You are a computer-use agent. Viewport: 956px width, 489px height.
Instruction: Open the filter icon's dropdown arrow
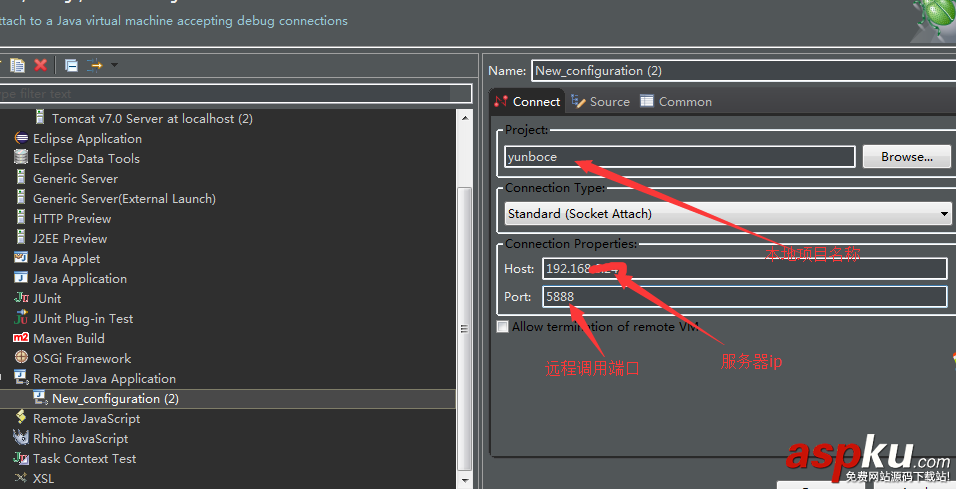[114, 65]
